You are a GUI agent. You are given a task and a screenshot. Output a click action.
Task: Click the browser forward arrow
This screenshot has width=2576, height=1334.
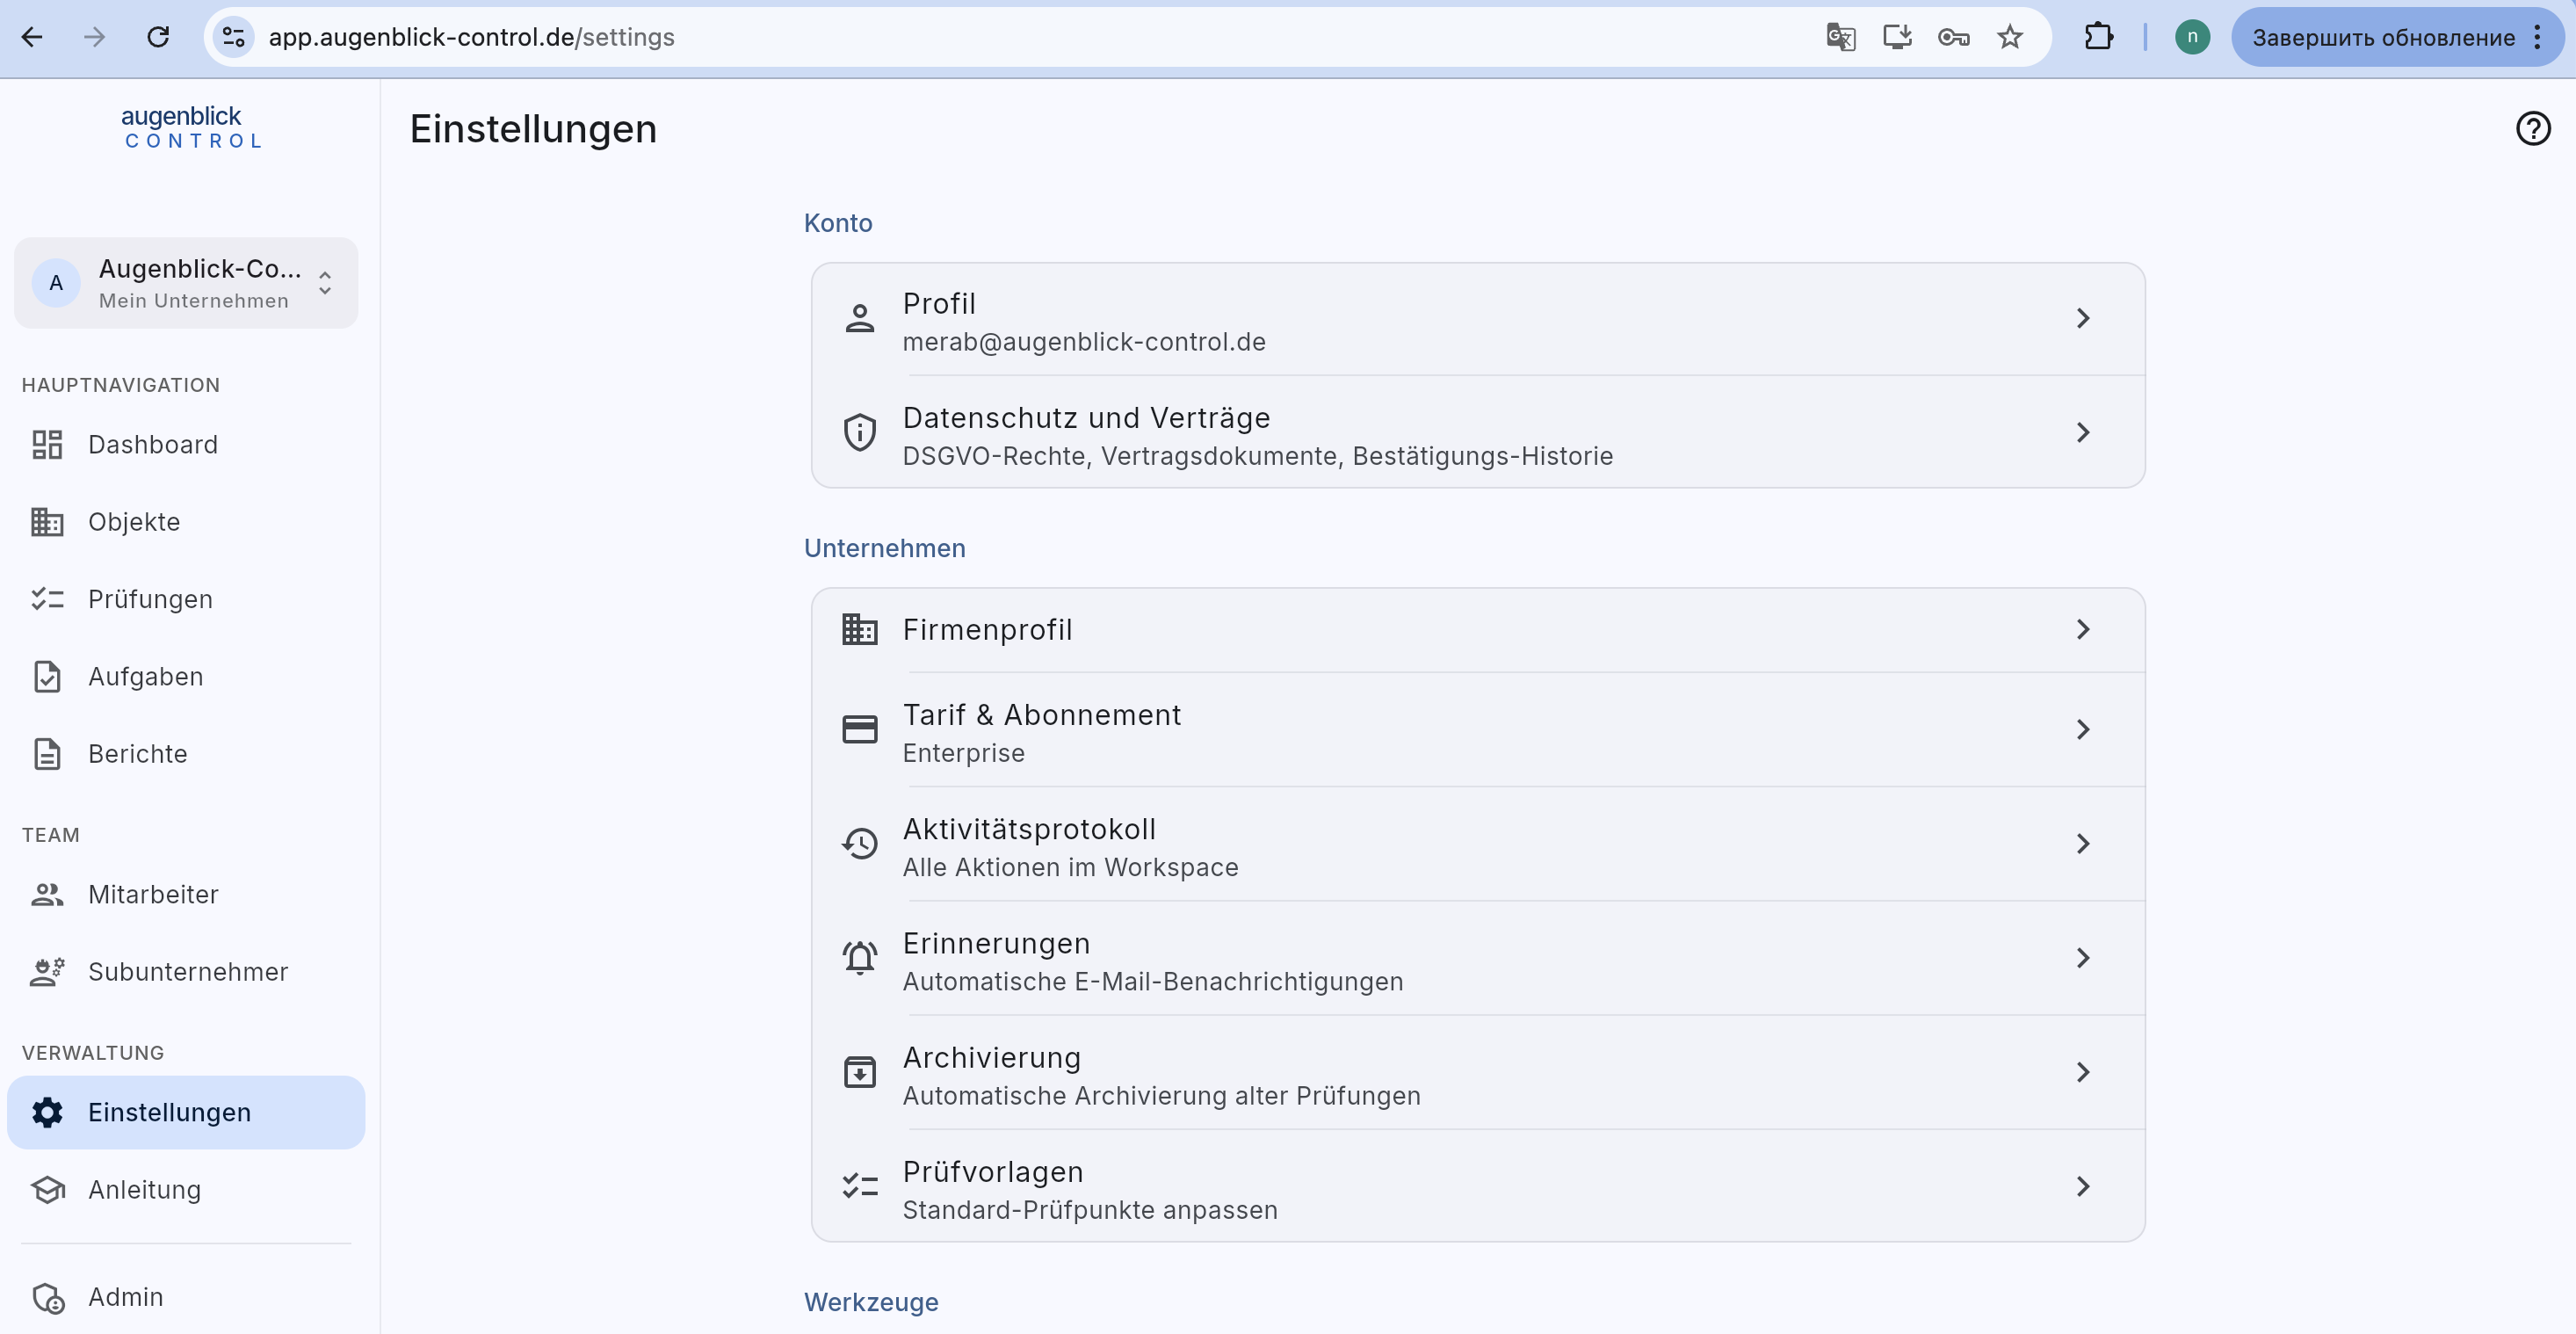[x=94, y=37]
